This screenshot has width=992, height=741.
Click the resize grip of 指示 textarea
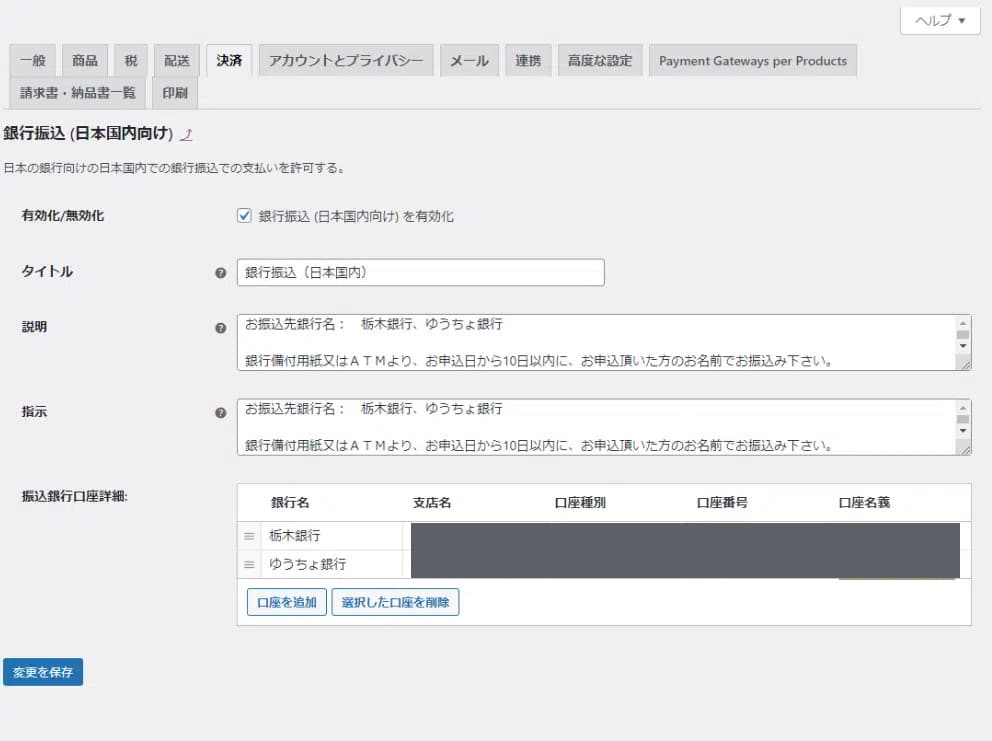(964, 448)
